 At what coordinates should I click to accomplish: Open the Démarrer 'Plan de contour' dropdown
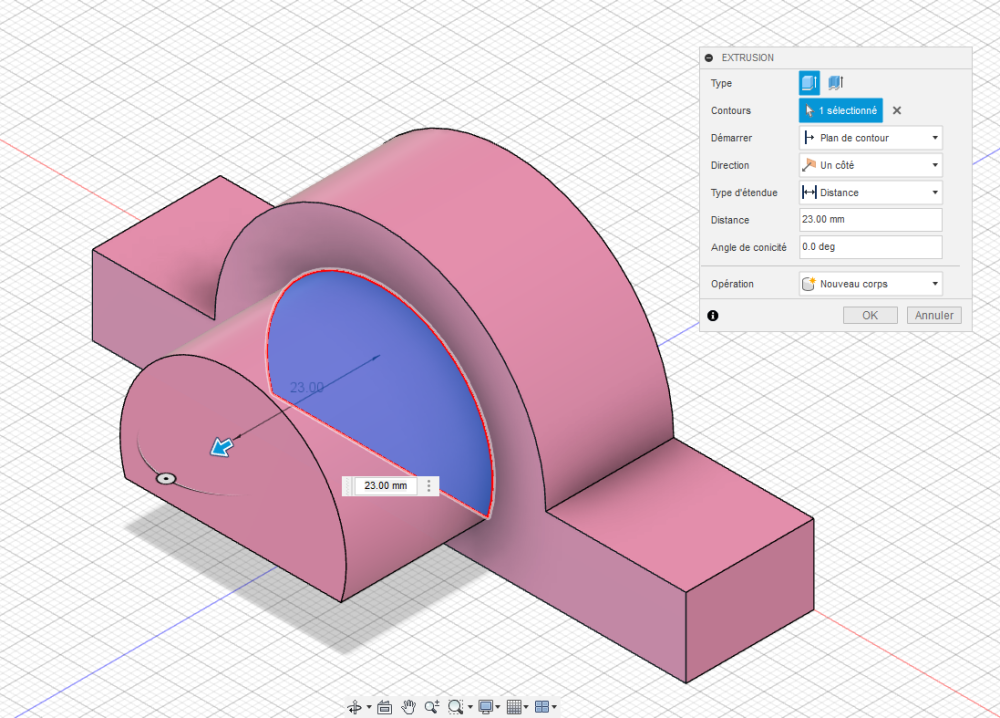point(871,138)
